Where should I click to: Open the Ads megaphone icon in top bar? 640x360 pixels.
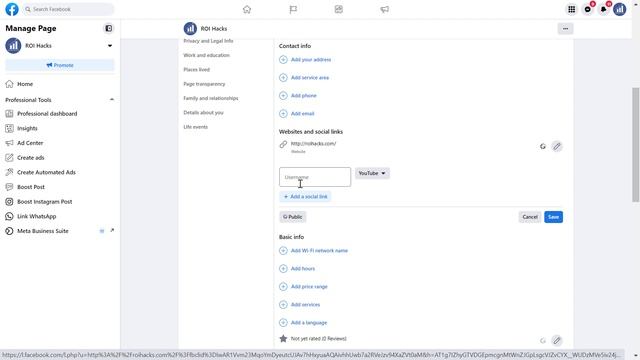pos(384,9)
